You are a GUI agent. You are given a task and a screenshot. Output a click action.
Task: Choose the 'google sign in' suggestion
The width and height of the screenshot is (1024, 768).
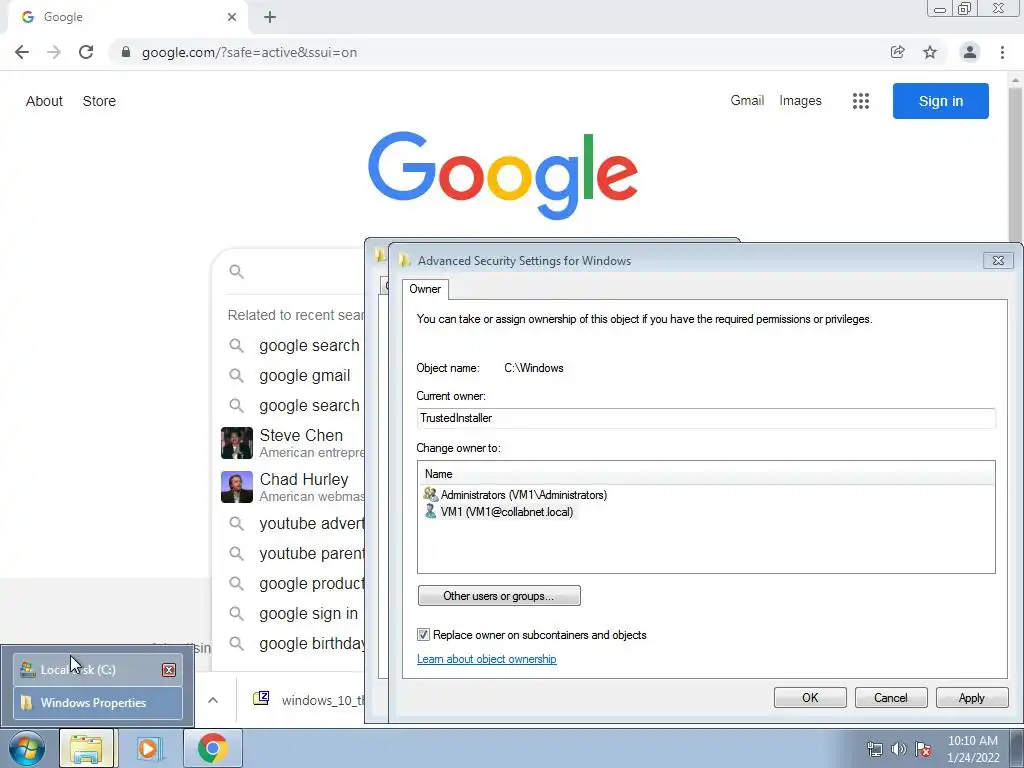click(308, 614)
